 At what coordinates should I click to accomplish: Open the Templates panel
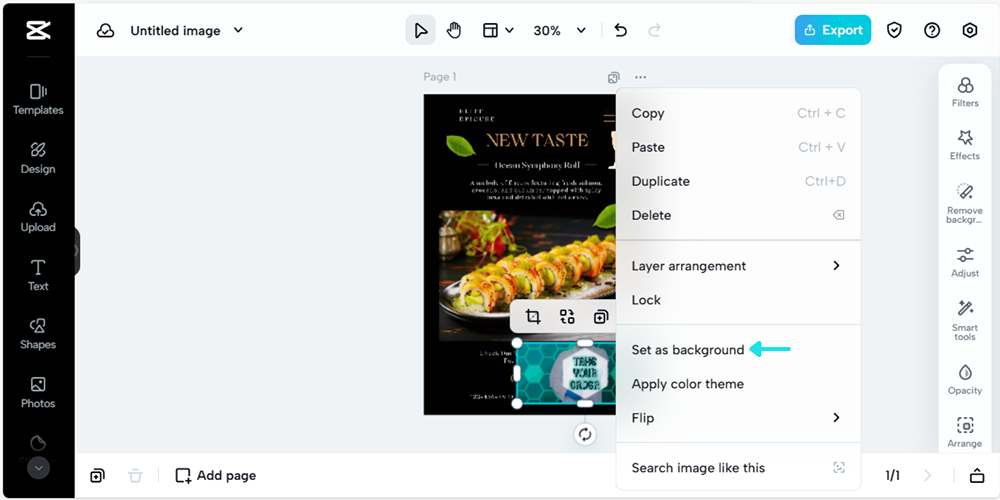coord(38,99)
